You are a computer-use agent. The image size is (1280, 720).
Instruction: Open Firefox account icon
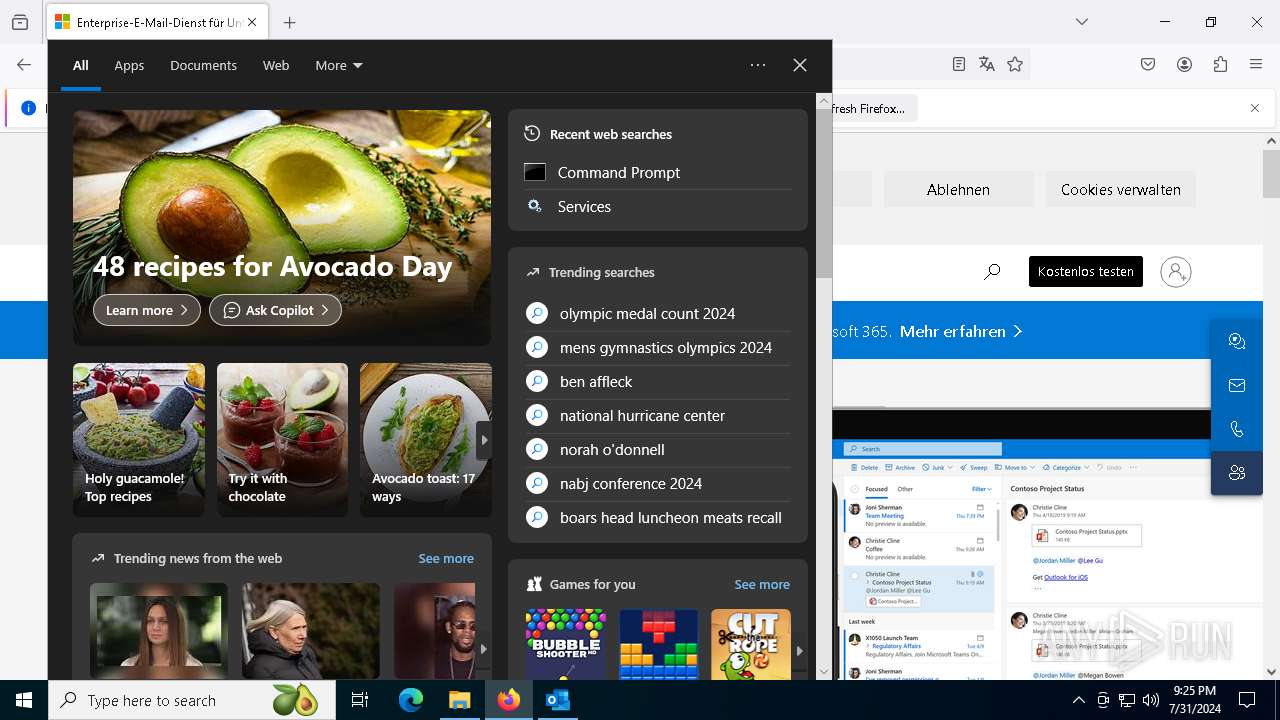pos(1184,64)
